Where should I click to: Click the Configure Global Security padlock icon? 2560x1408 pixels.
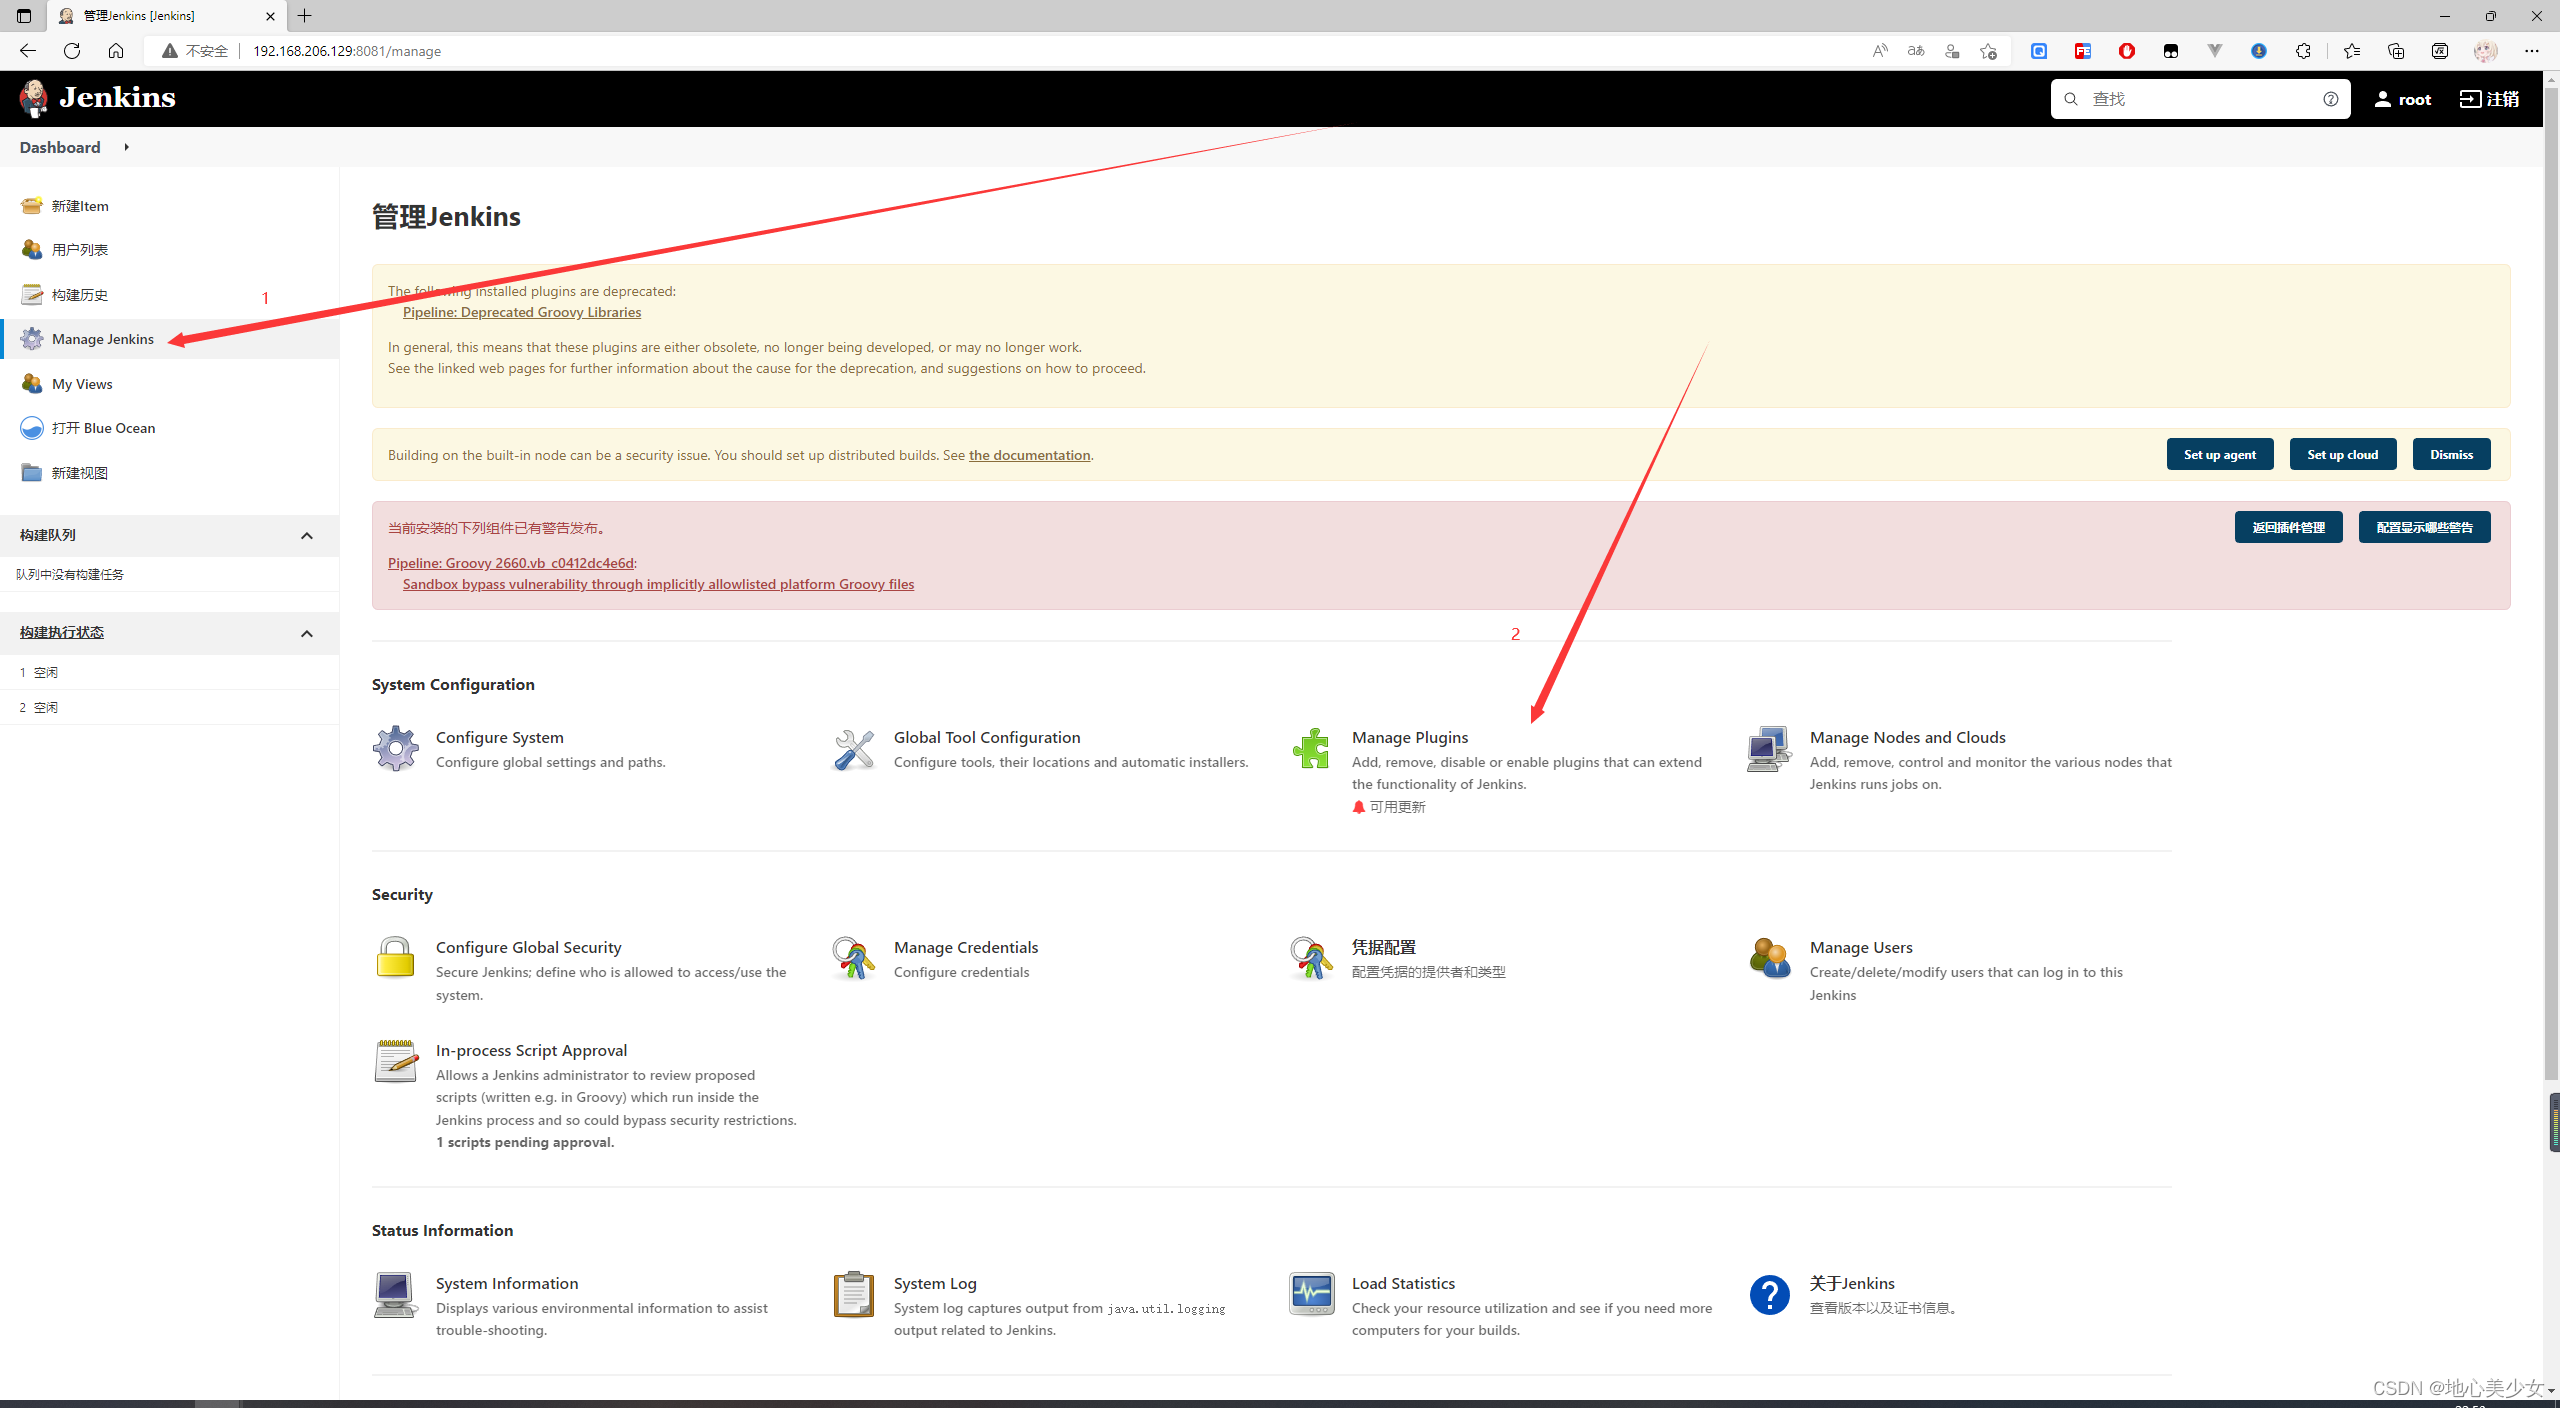click(x=396, y=958)
